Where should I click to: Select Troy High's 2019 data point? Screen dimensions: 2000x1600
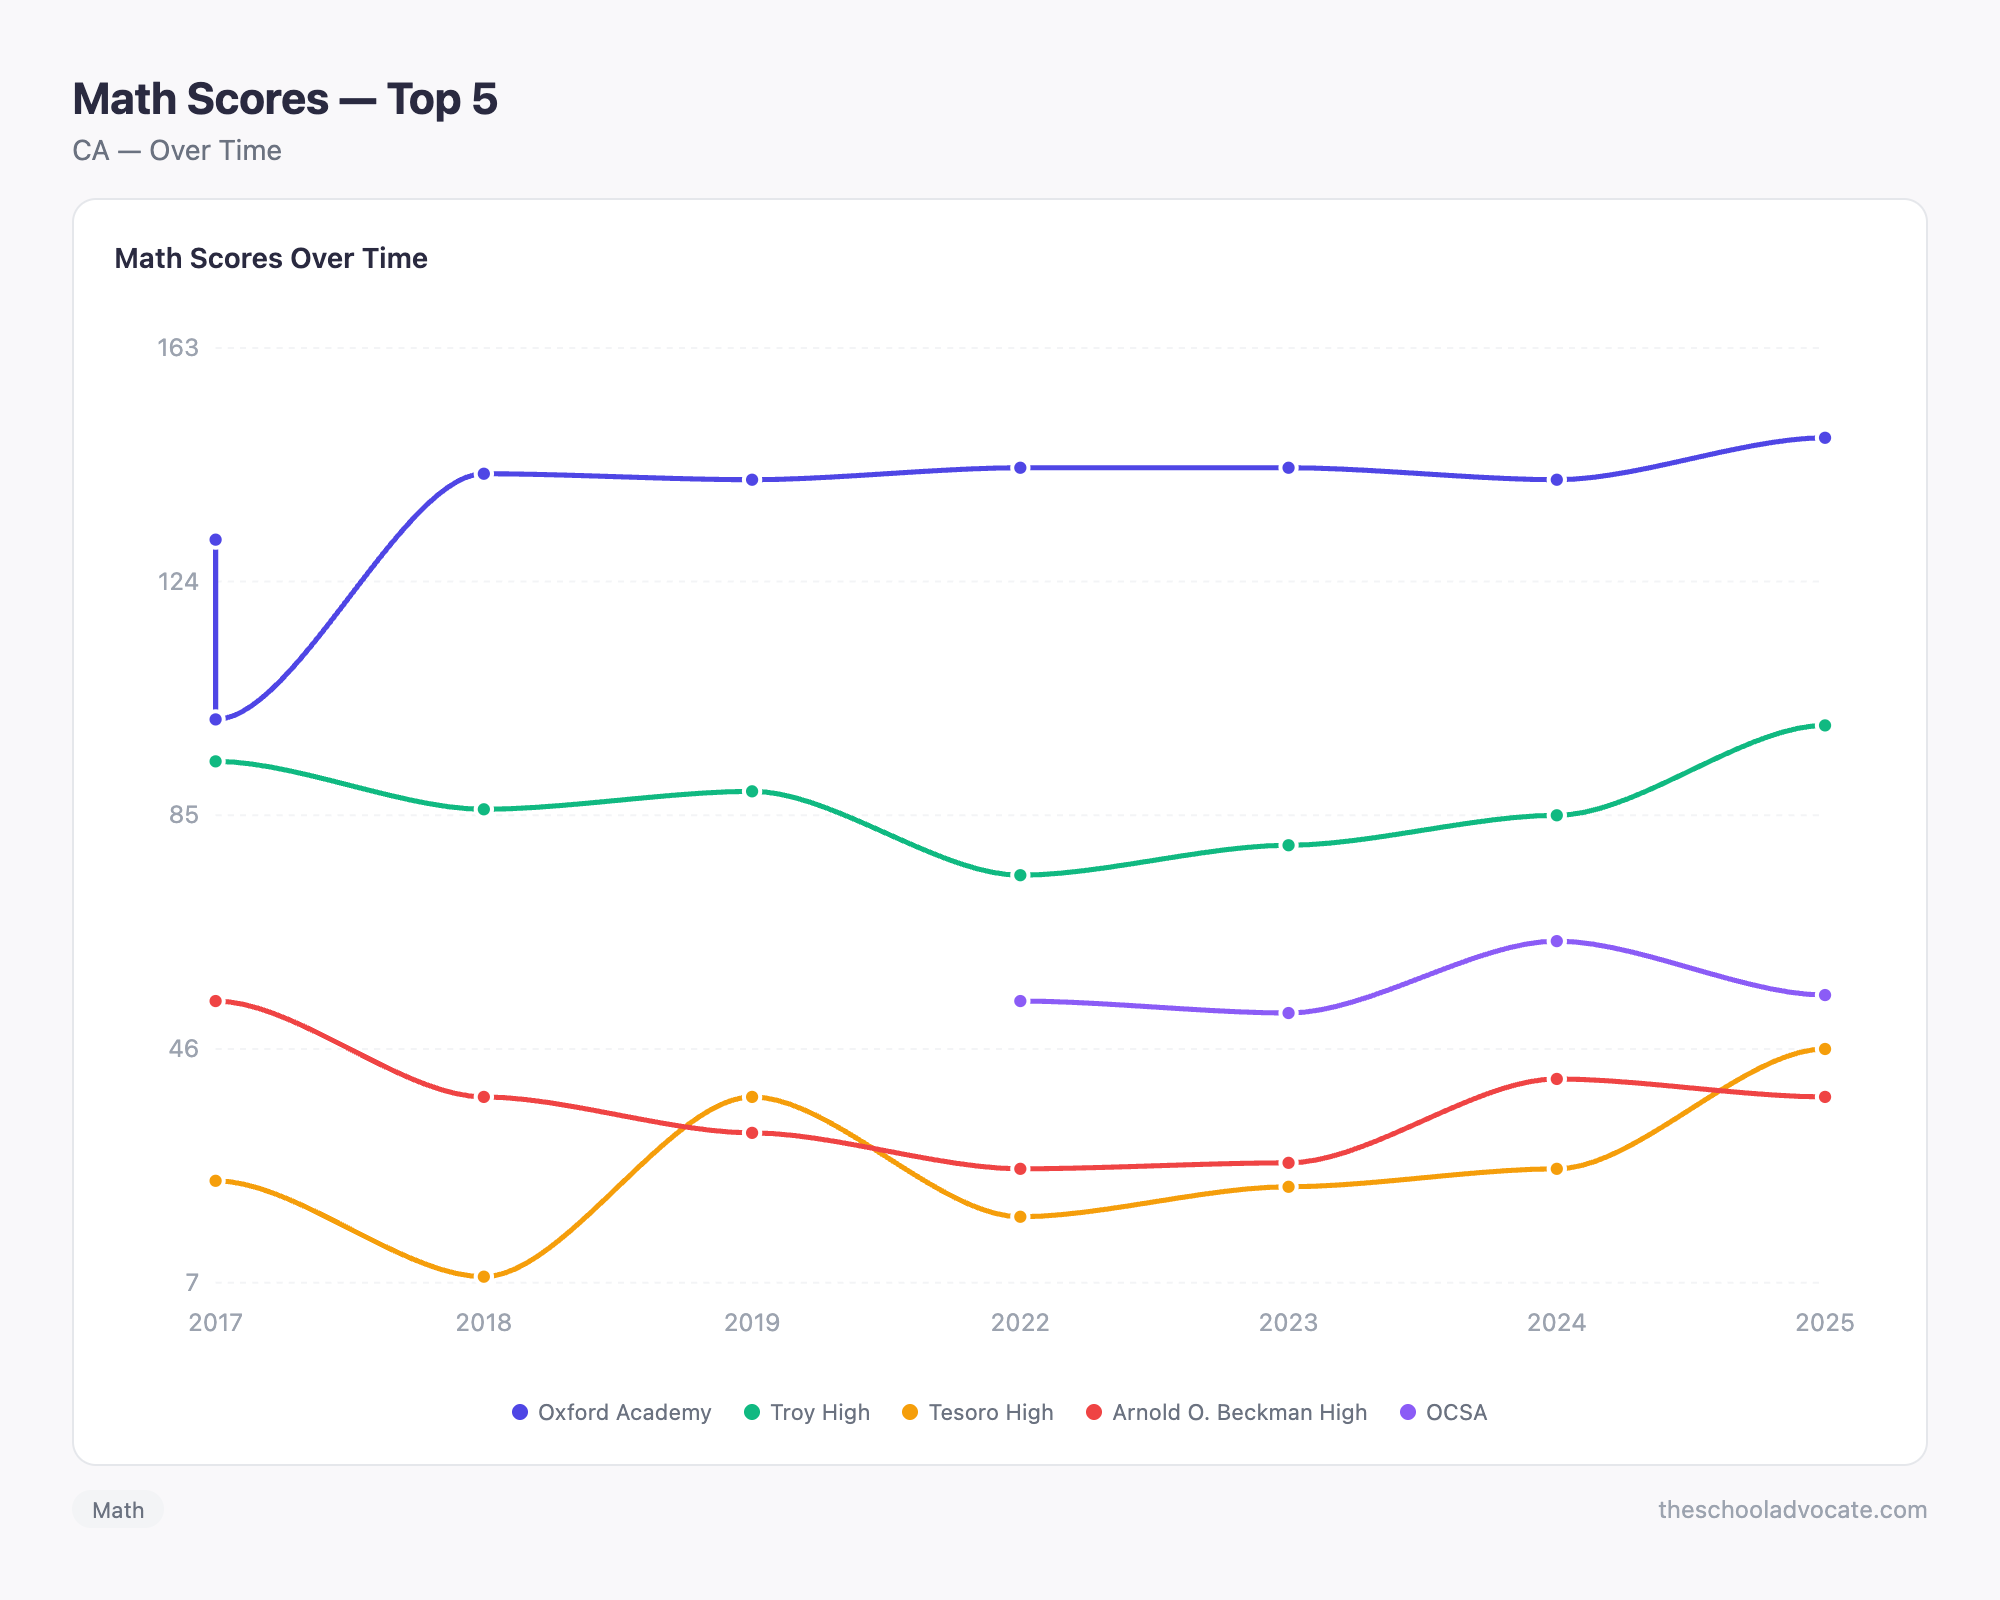click(752, 791)
